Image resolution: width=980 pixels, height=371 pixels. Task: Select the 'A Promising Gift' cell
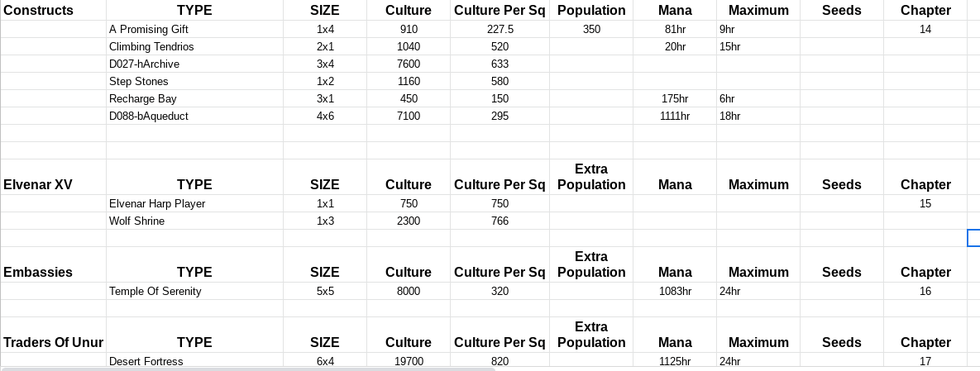(x=195, y=29)
